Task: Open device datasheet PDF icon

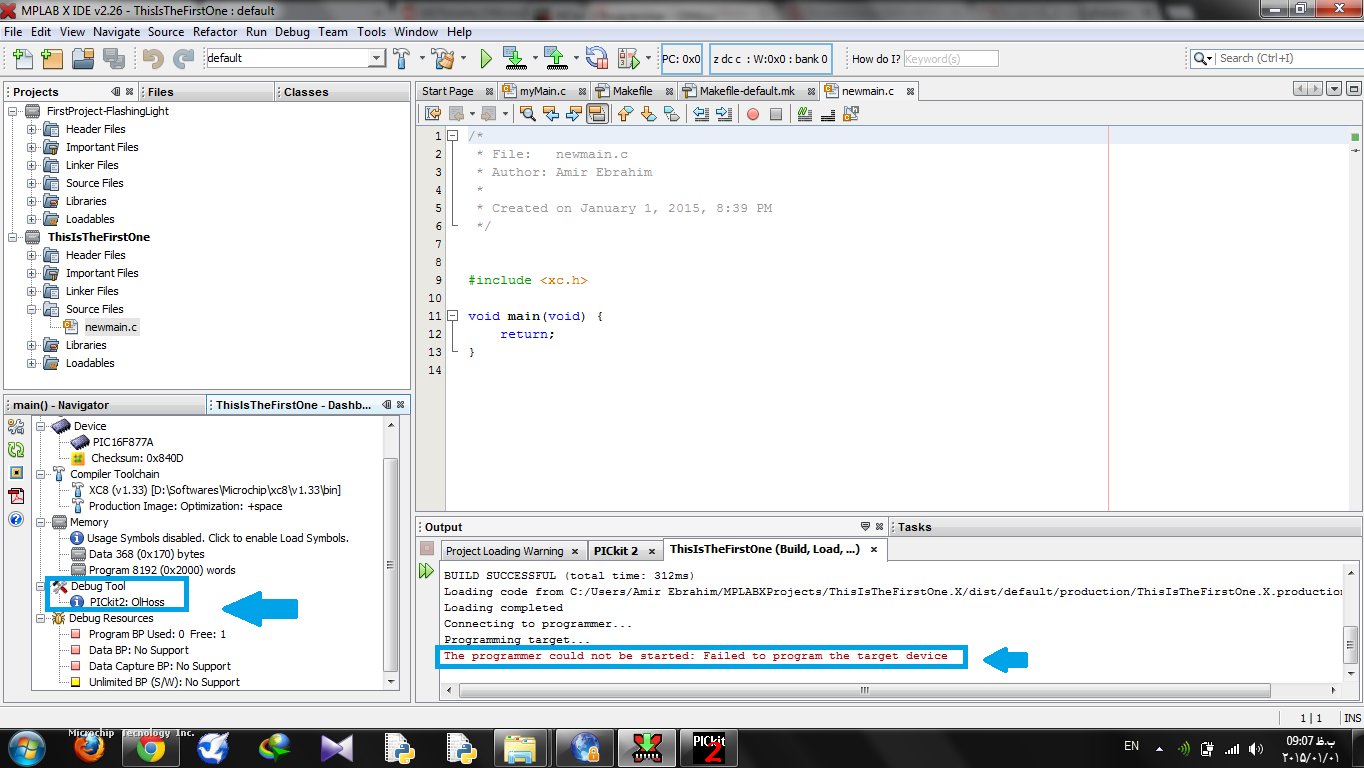Action: pos(16,496)
